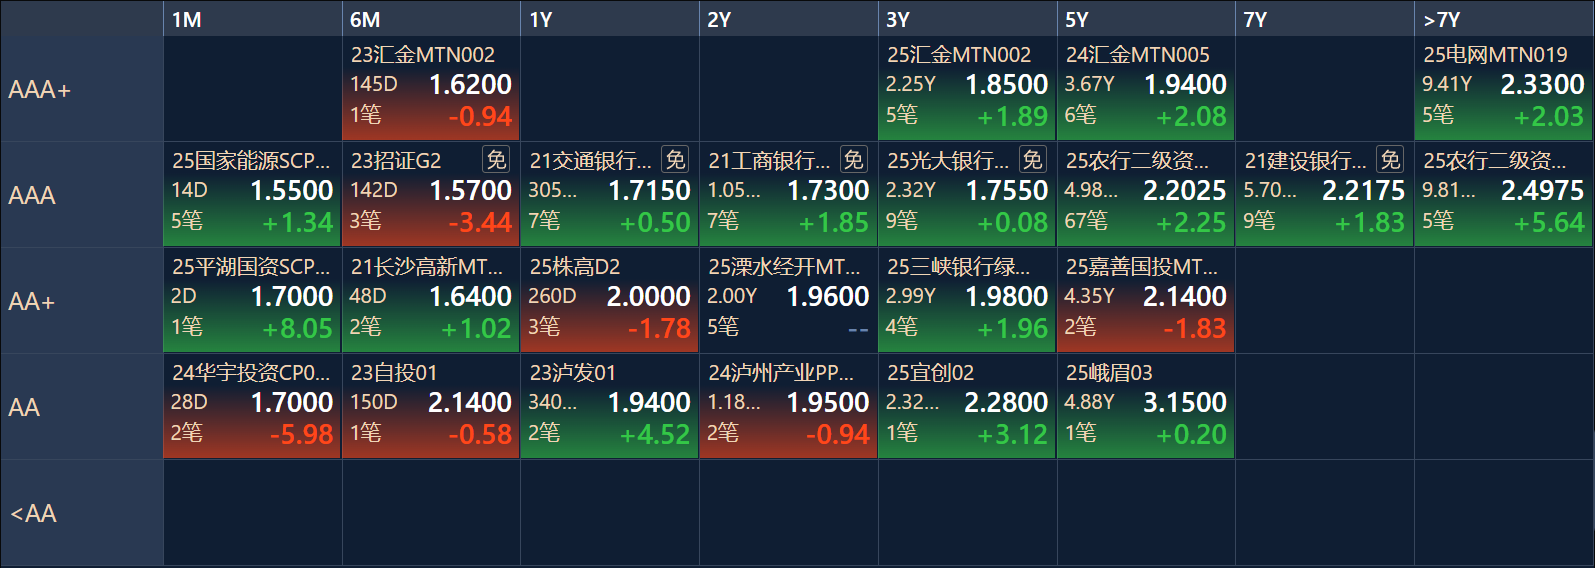Select the 2Y maturity column header
Image resolution: width=1595 pixels, height=568 pixels.
[x=788, y=19]
